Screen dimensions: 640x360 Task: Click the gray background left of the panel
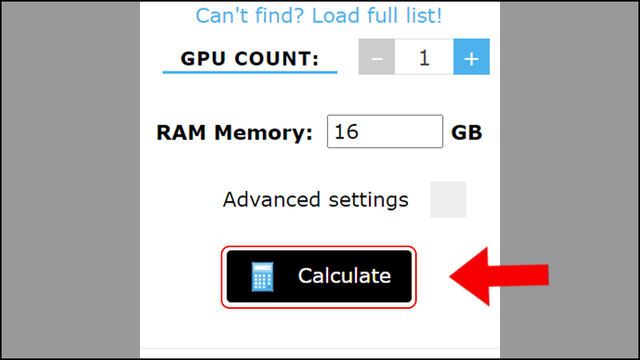tap(70, 180)
